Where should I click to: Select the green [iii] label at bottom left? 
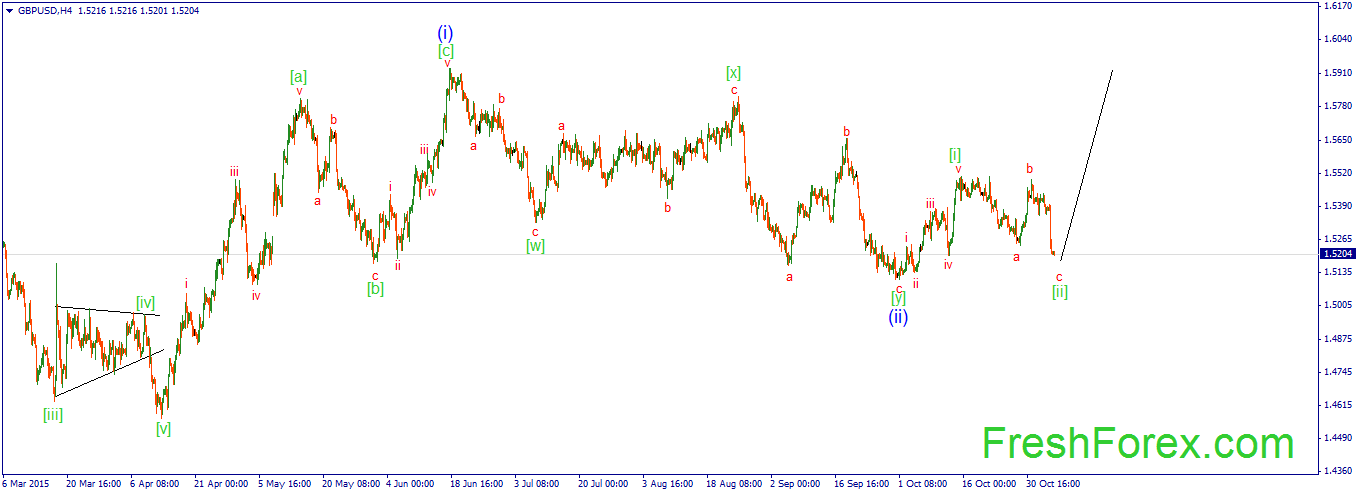pos(53,414)
